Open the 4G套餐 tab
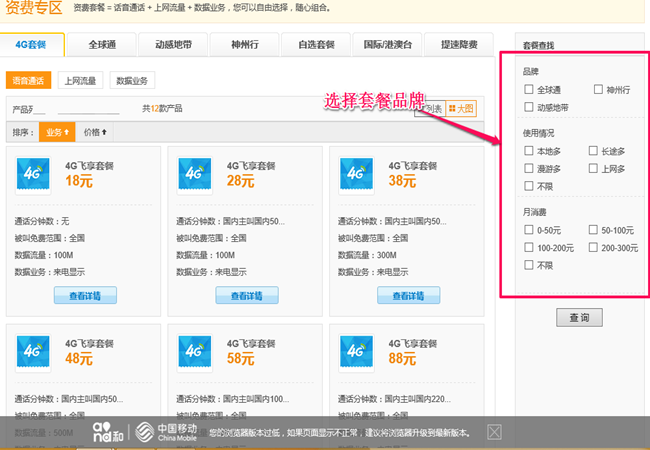The width and height of the screenshot is (650, 450). click(32, 44)
